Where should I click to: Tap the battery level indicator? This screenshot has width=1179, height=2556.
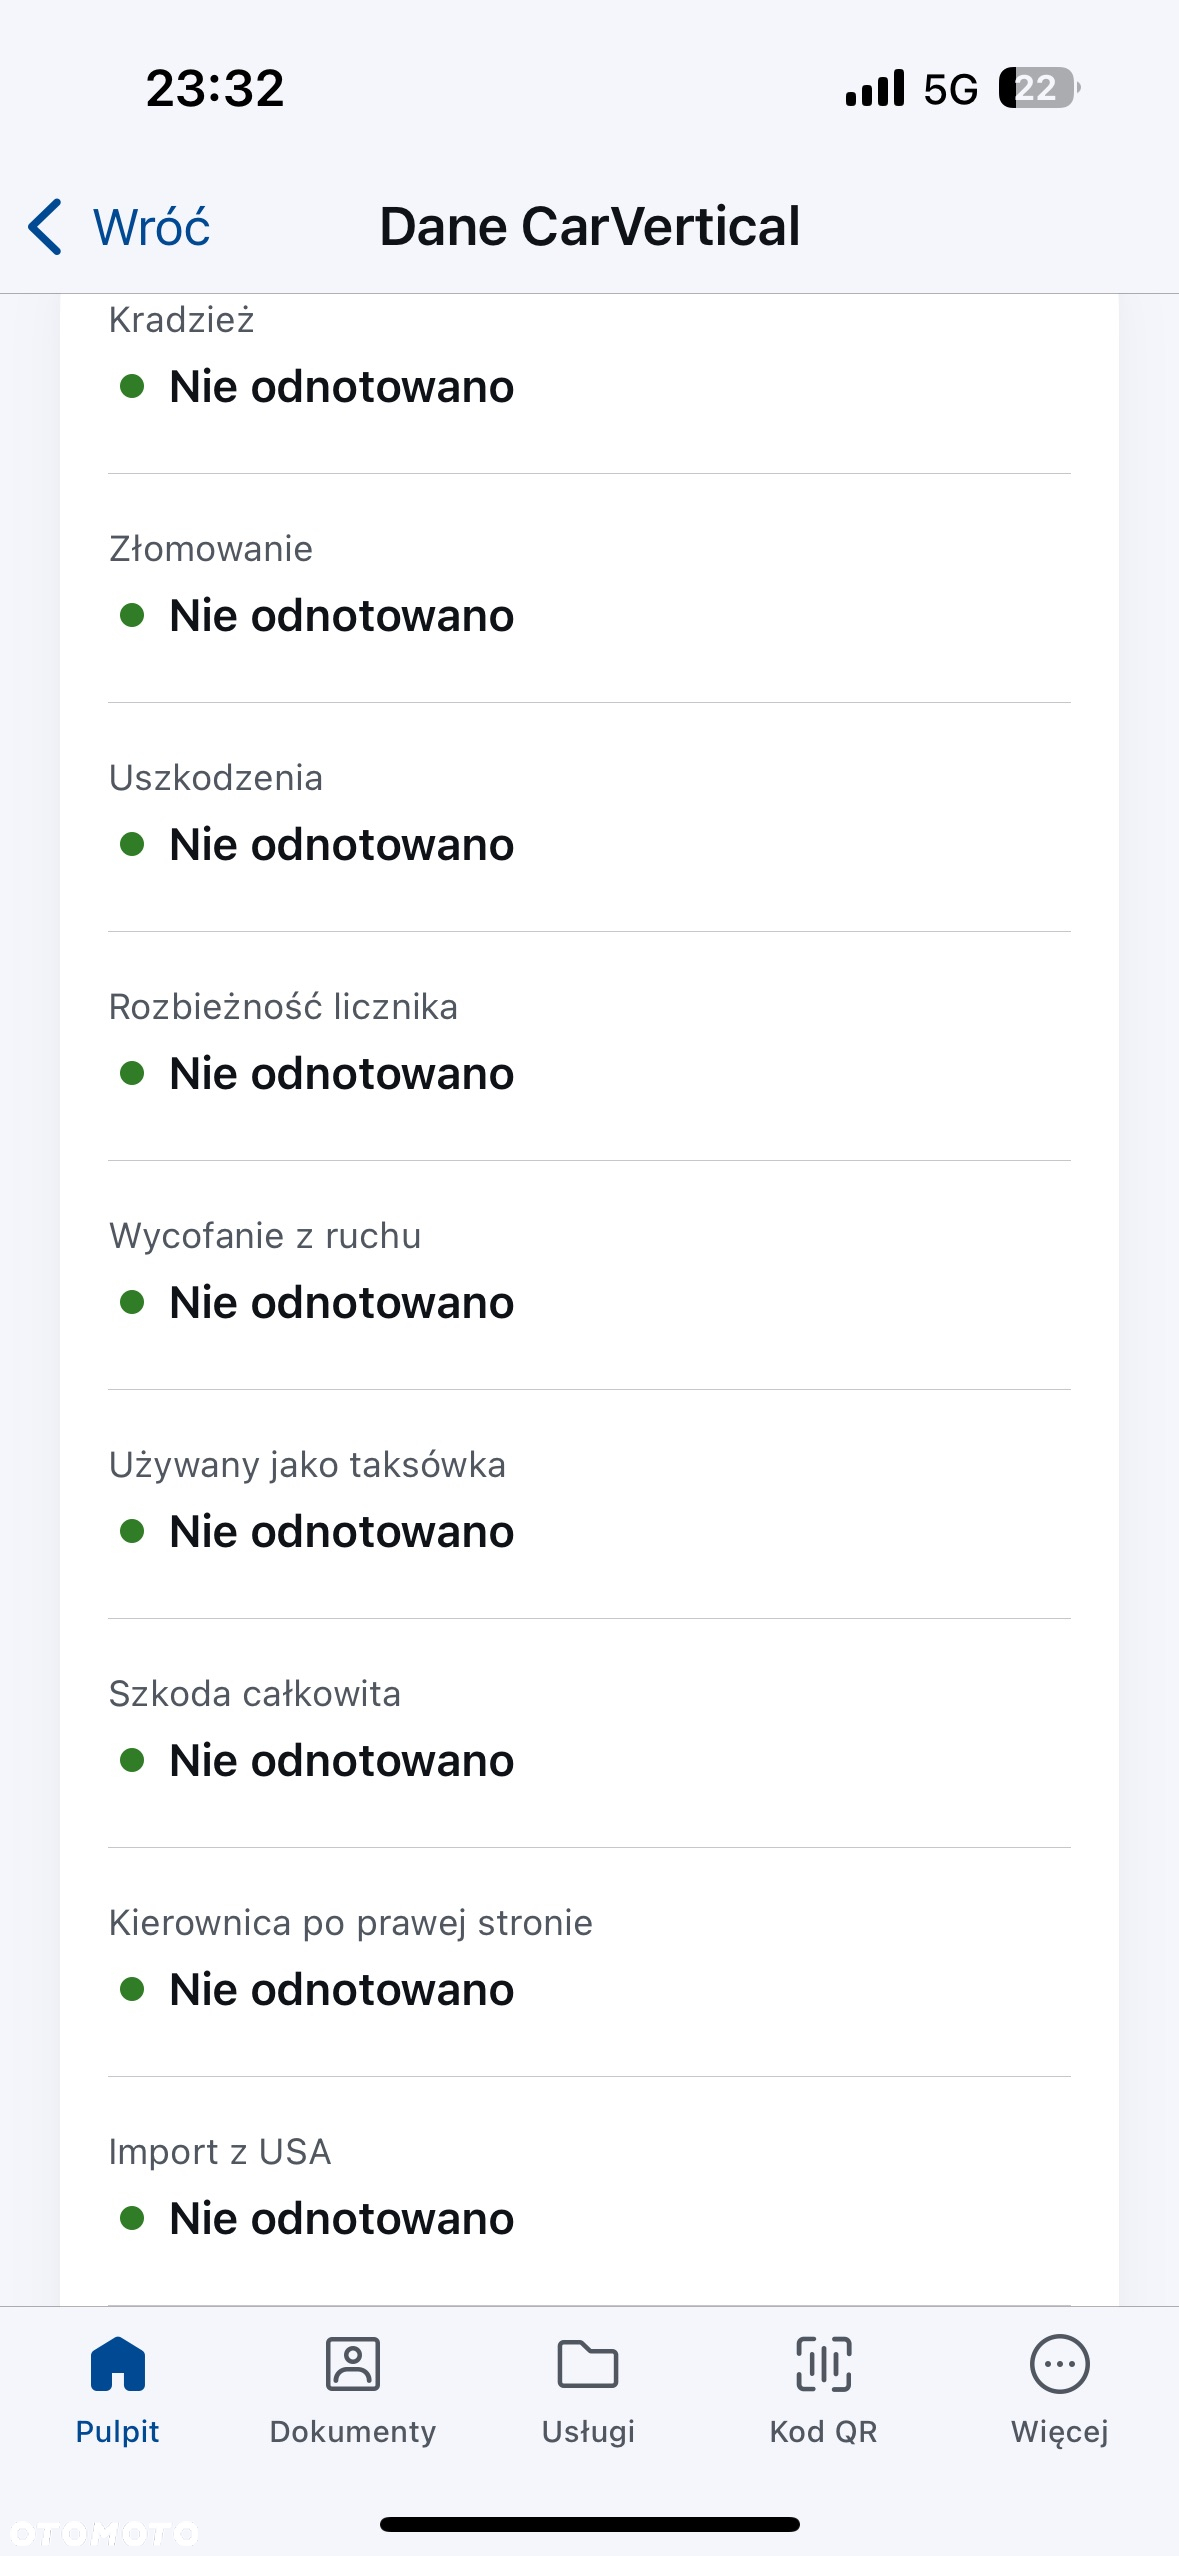1040,88
